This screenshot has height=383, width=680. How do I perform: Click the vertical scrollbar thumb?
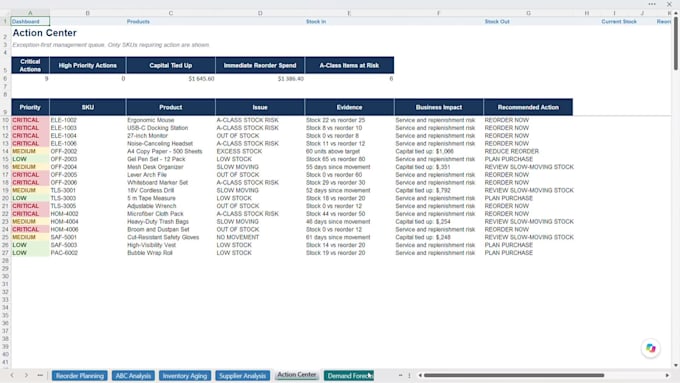click(x=676, y=43)
